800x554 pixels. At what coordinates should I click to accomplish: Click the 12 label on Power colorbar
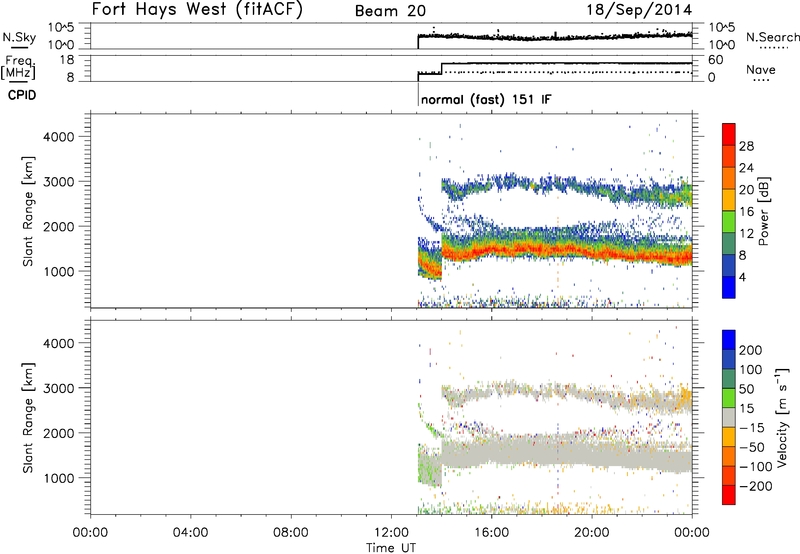(x=746, y=233)
